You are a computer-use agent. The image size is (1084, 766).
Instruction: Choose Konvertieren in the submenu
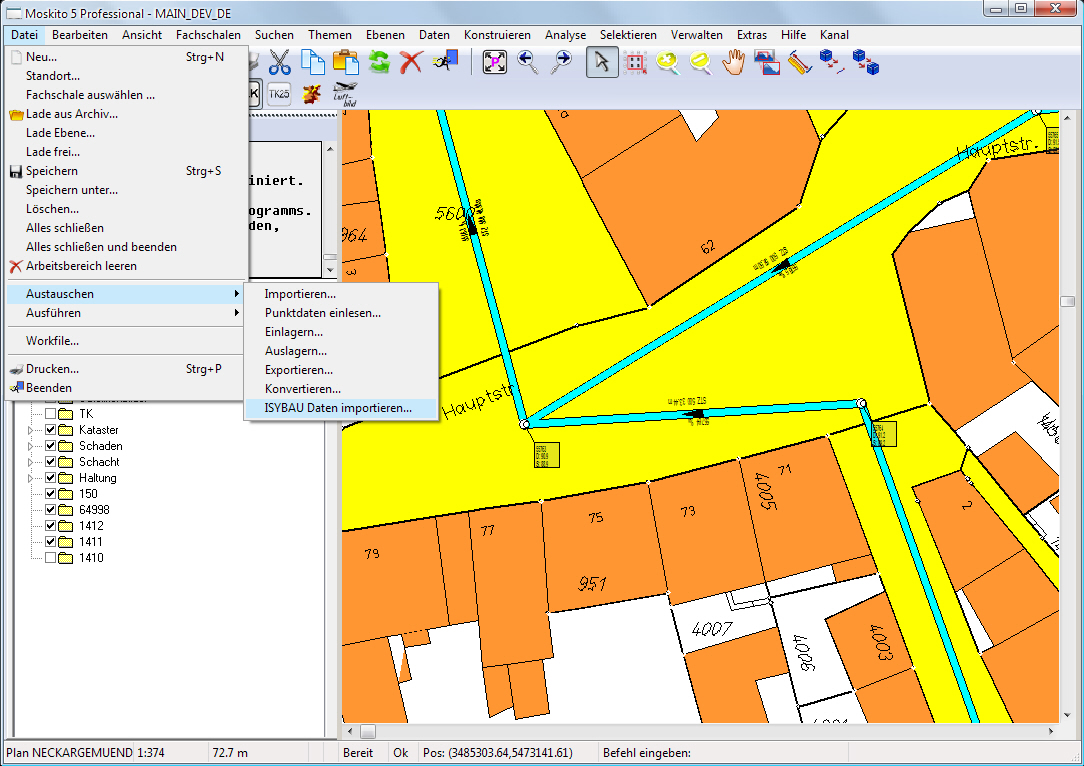[341, 389]
